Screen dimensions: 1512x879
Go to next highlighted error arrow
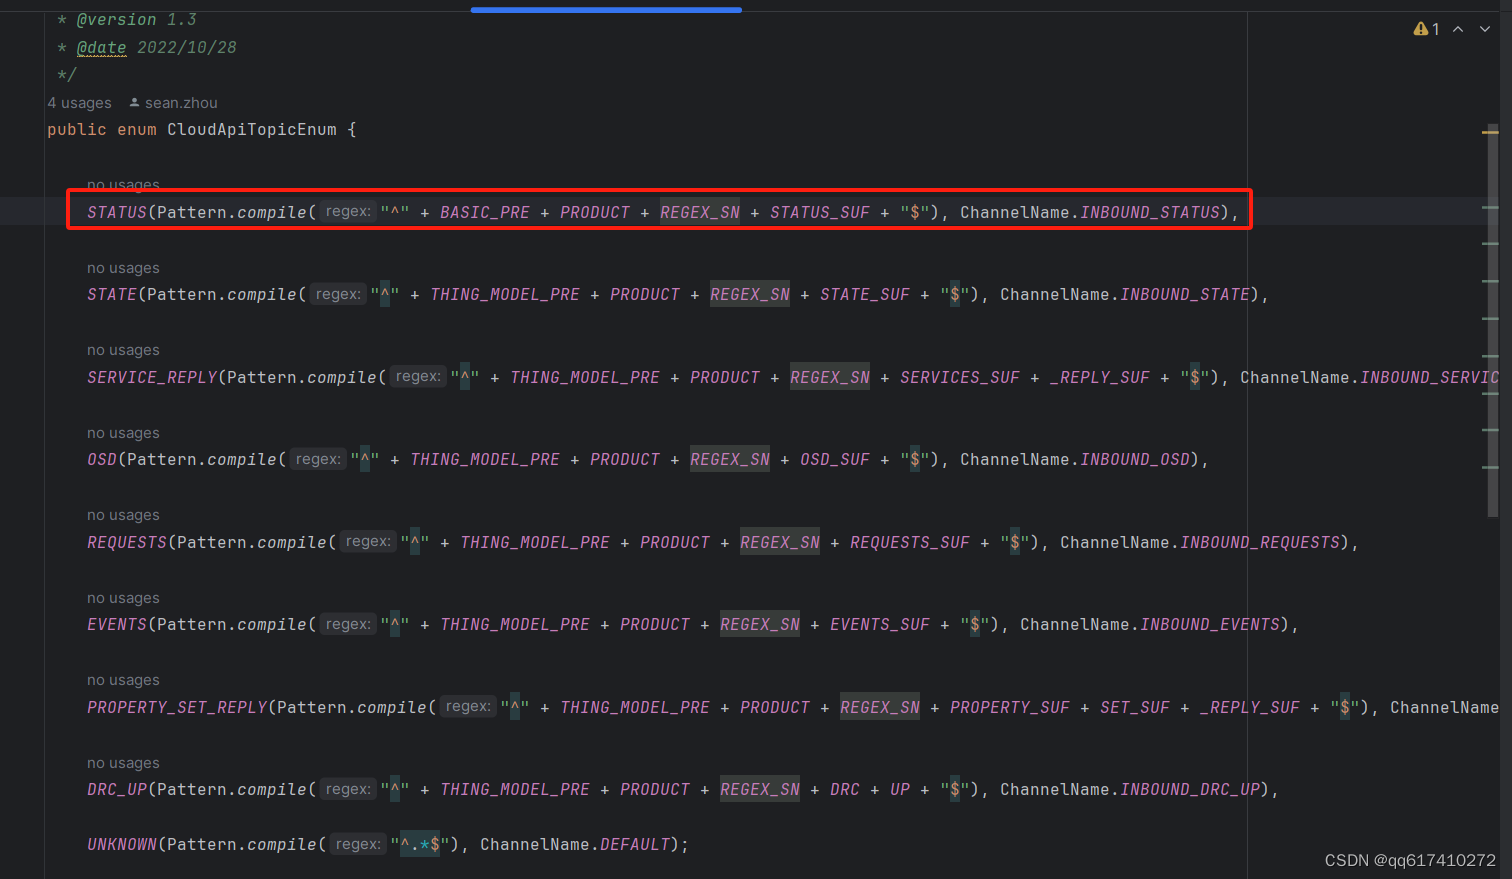[1485, 29]
